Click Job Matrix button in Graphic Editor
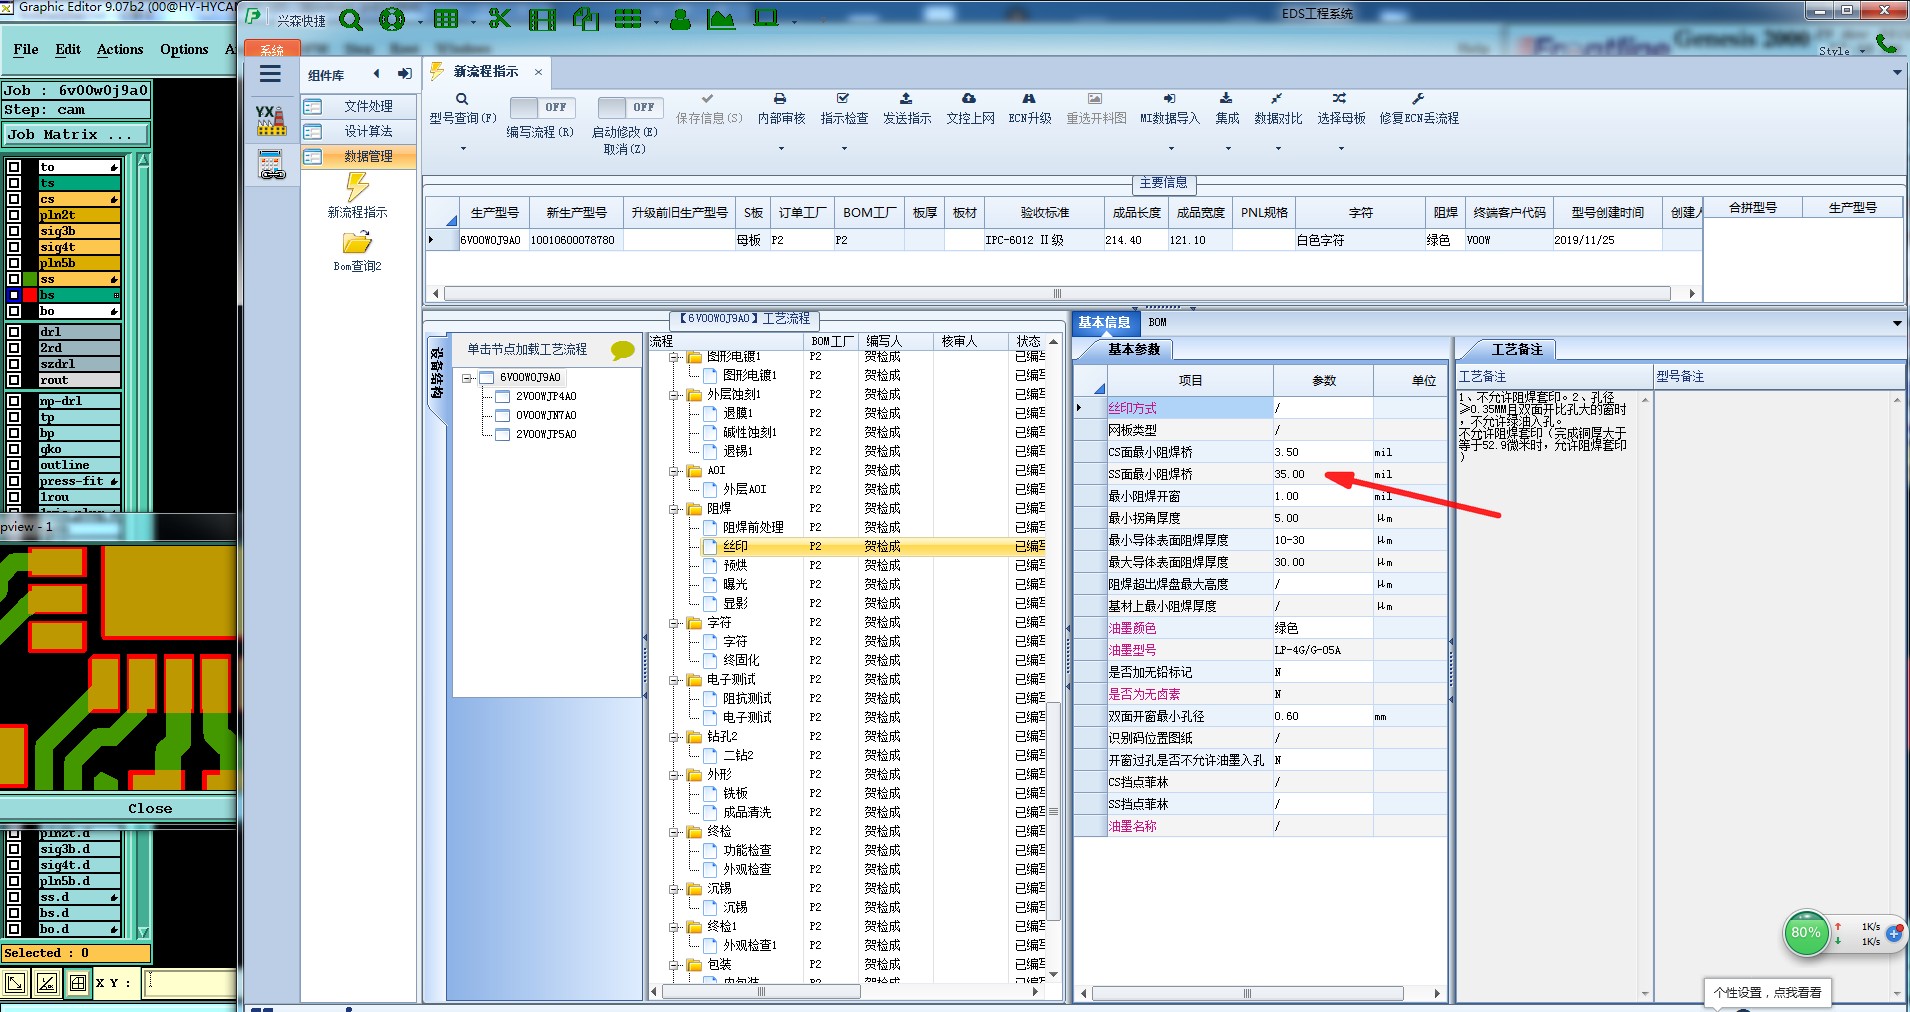1910x1012 pixels. coord(75,134)
